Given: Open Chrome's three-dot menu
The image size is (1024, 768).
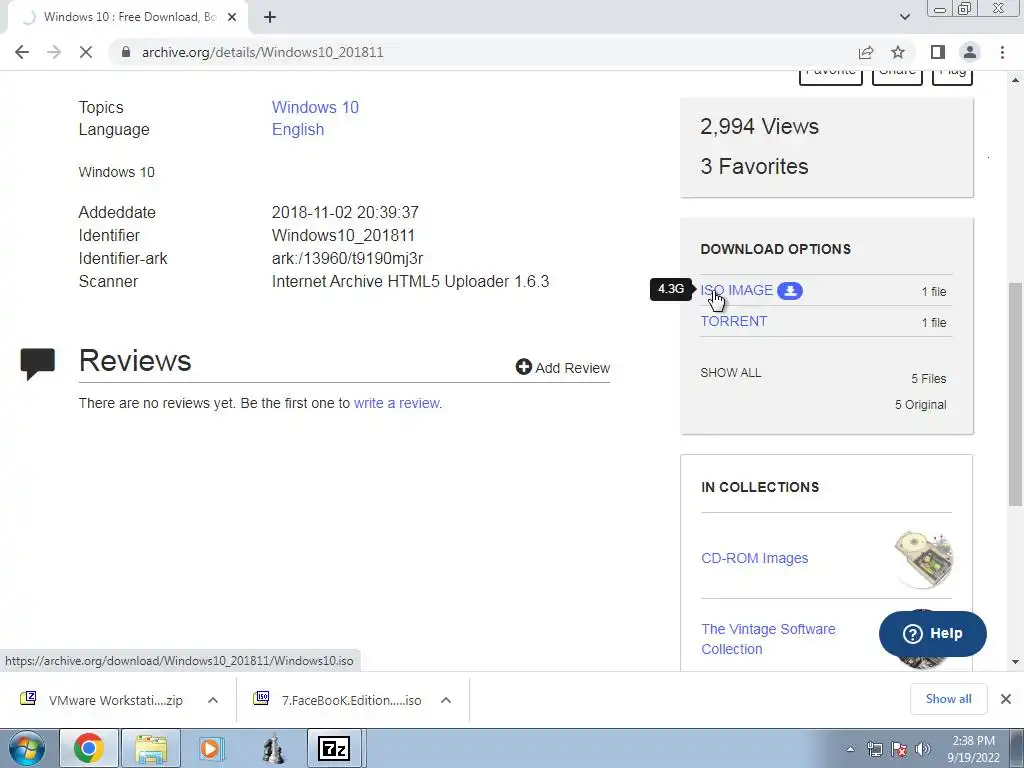Looking at the screenshot, I should pos(1002,52).
